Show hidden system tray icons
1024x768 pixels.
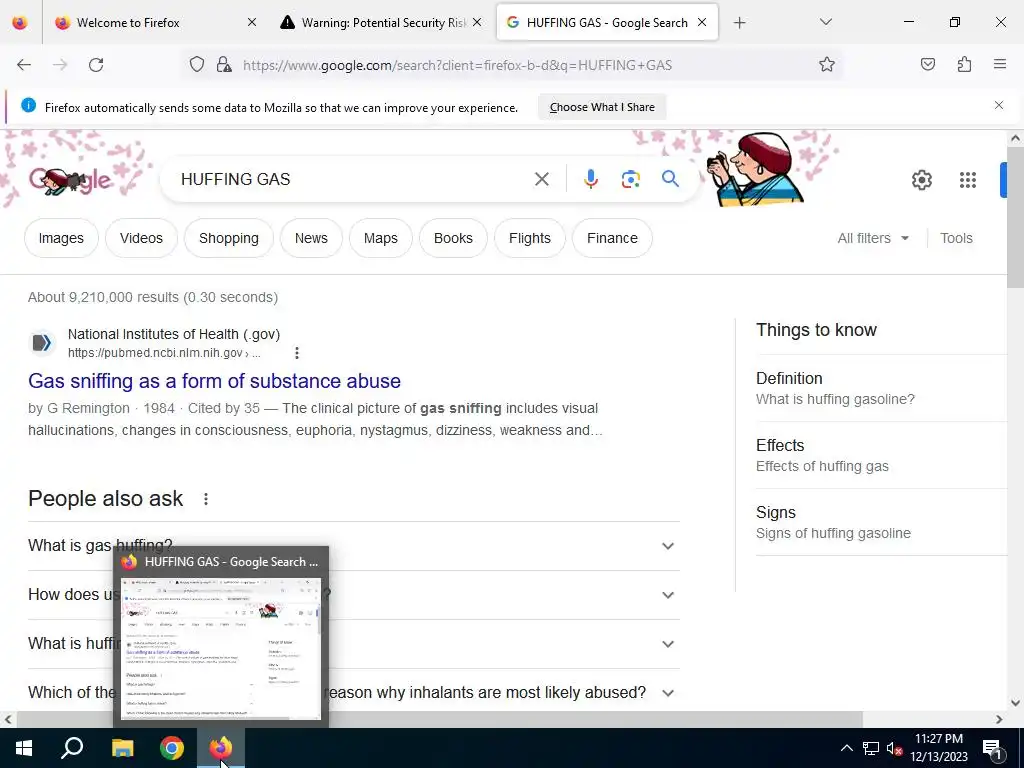tap(846, 748)
